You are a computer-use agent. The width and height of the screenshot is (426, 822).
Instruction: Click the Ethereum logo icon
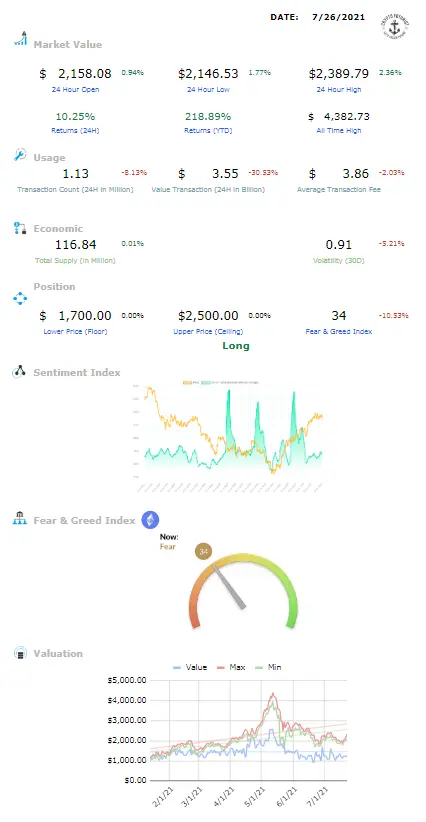[x=150, y=520]
